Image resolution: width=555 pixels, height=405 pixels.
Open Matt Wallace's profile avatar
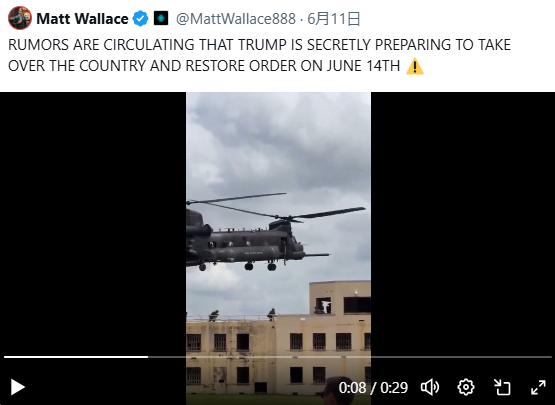coord(20,18)
